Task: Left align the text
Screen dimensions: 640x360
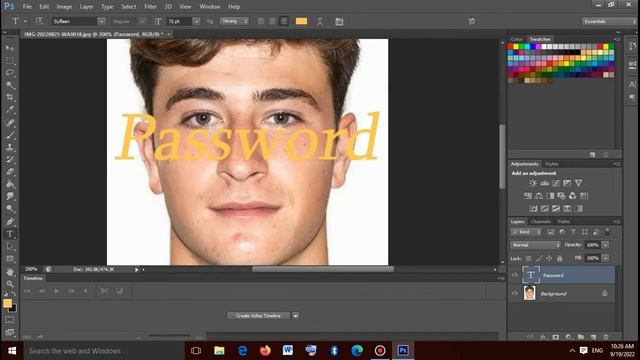Action: (261, 21)
